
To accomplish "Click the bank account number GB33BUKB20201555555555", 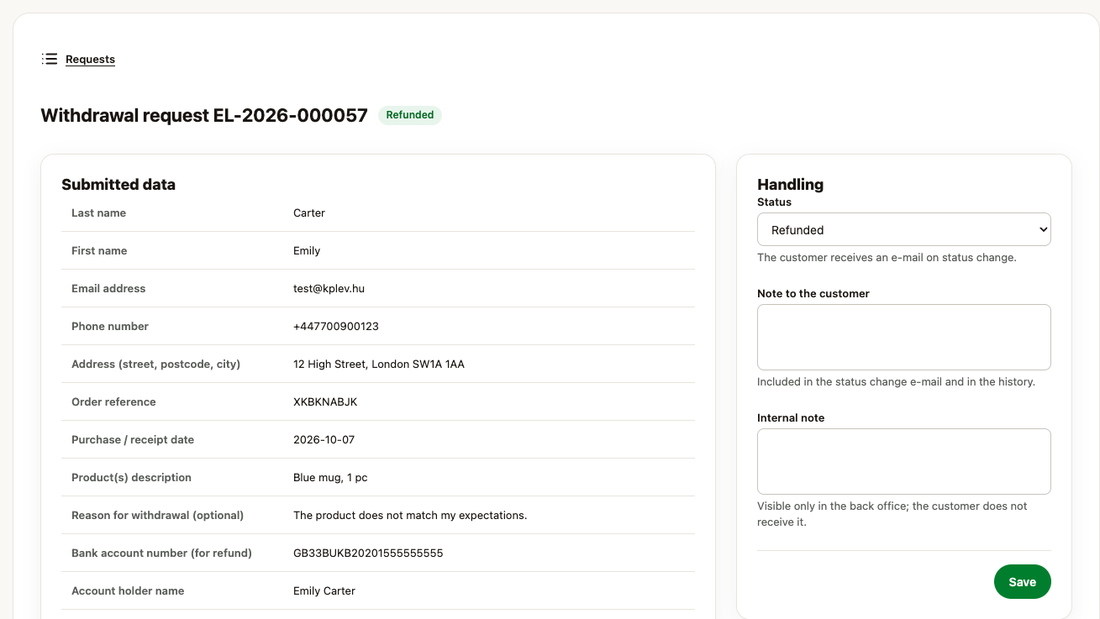I will point(368,553).
